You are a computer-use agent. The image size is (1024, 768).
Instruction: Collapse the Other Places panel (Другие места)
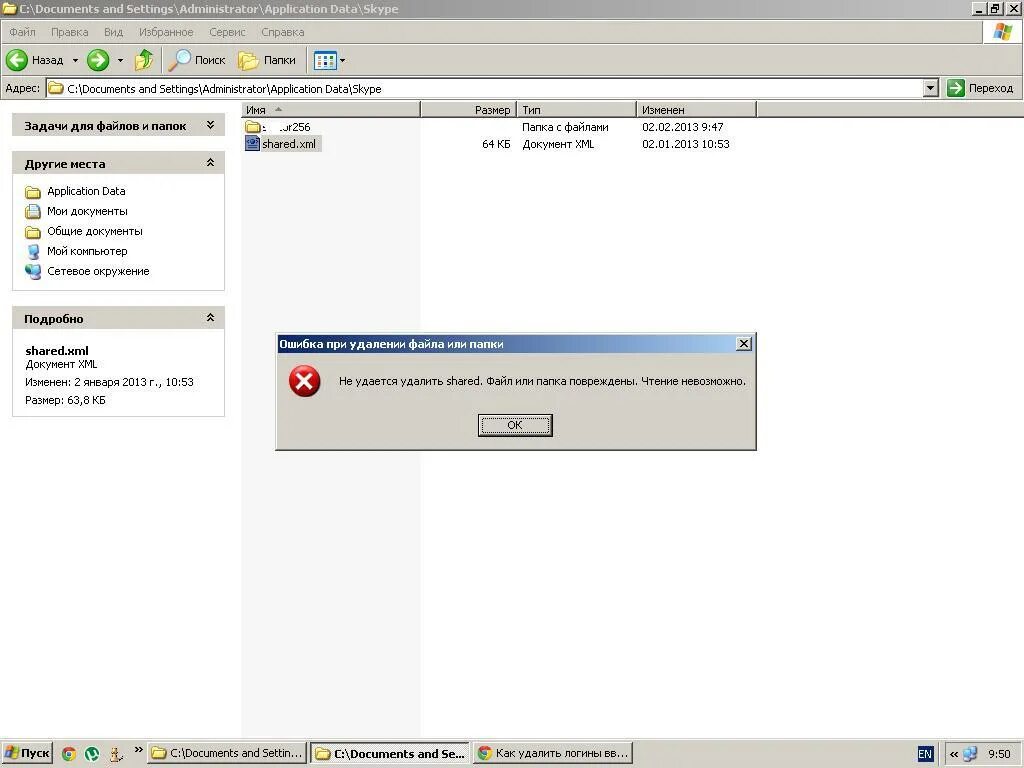pos(210,163)
